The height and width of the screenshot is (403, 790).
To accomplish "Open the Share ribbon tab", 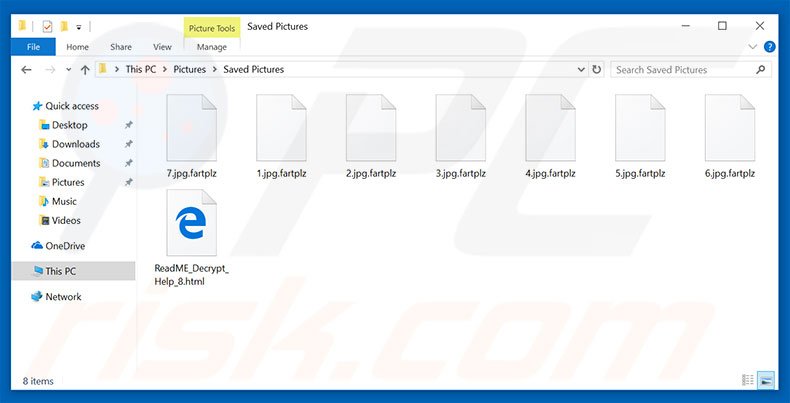I will click(121, 47).
